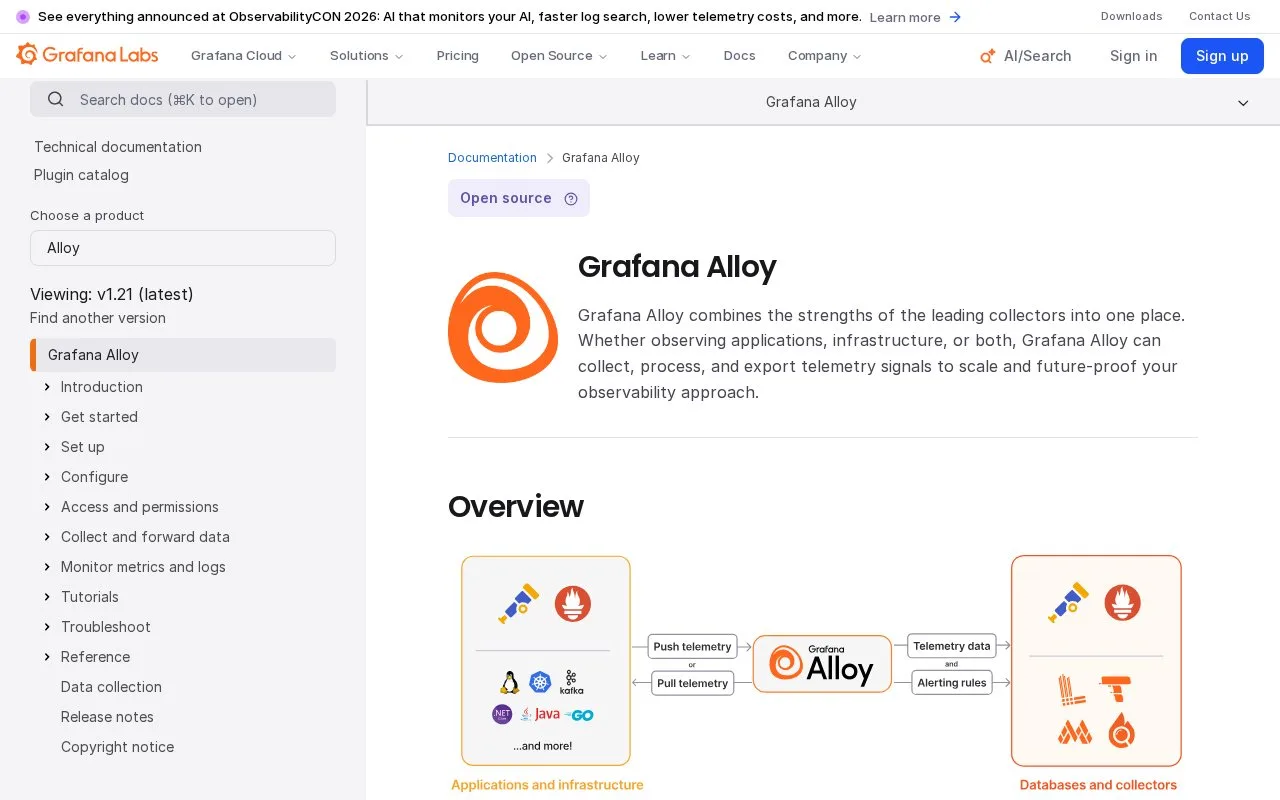The image size is (1280, 800).
Task: Open the Downloads link
Action: coord(1132,16)
